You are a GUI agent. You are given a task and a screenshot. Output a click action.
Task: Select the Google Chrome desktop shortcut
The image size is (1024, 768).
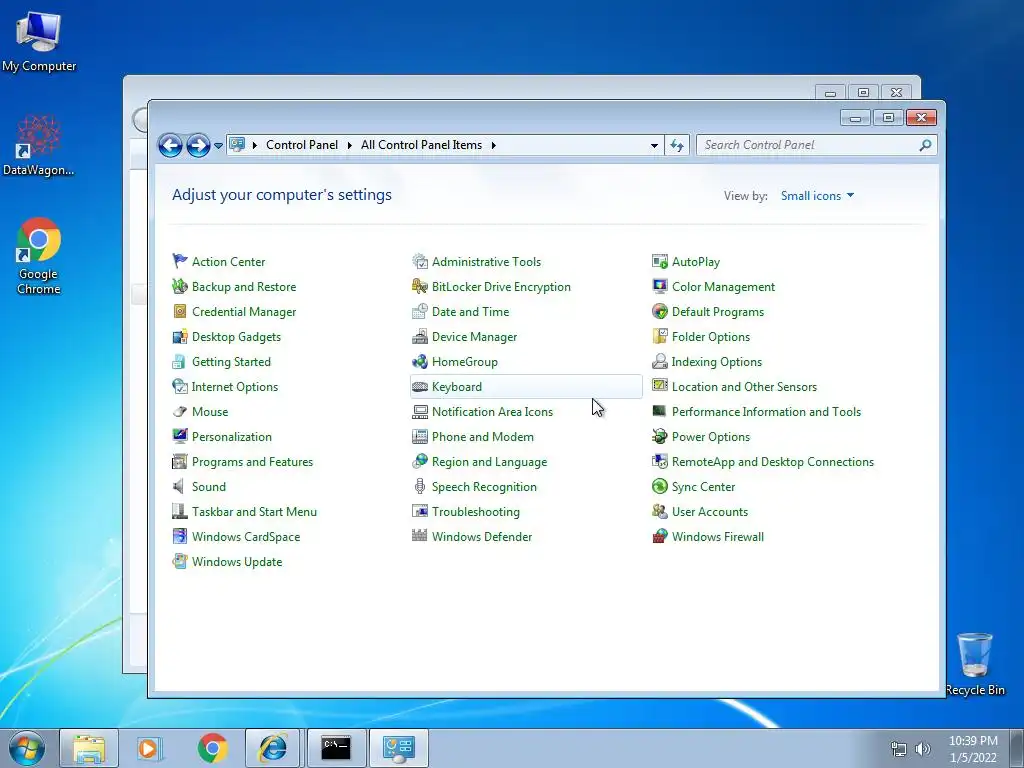pyautogui.click(x=39, y=256)
